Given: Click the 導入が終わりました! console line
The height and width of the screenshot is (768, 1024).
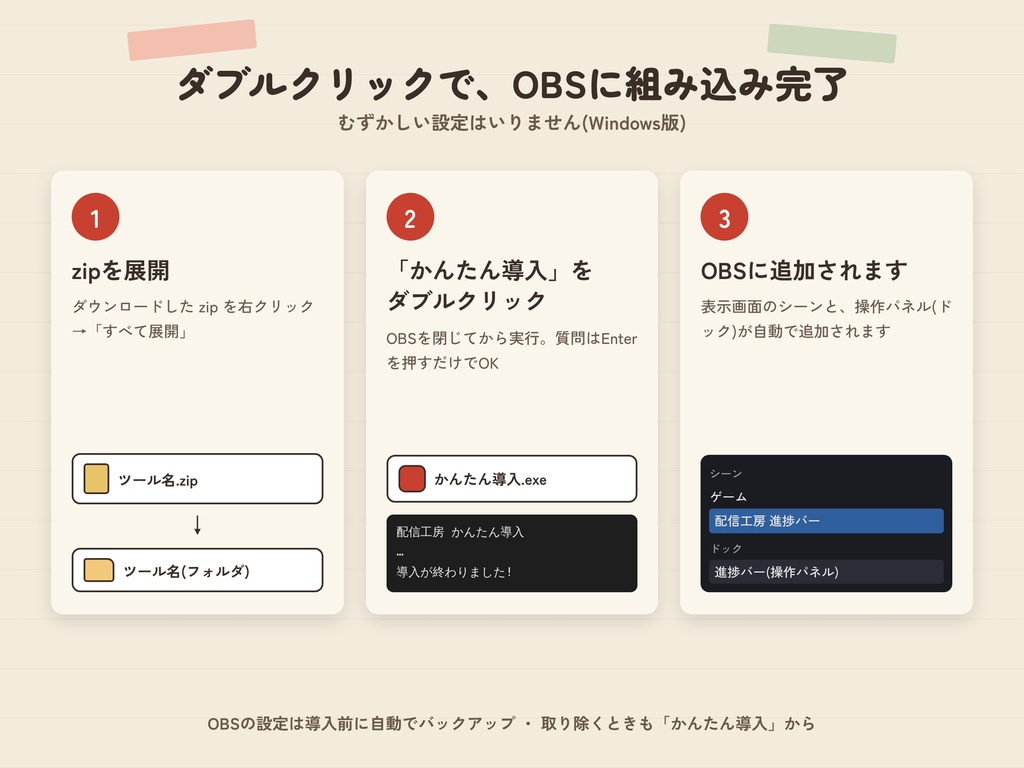Looking at the screenshot, I should (x=454, y=572).
